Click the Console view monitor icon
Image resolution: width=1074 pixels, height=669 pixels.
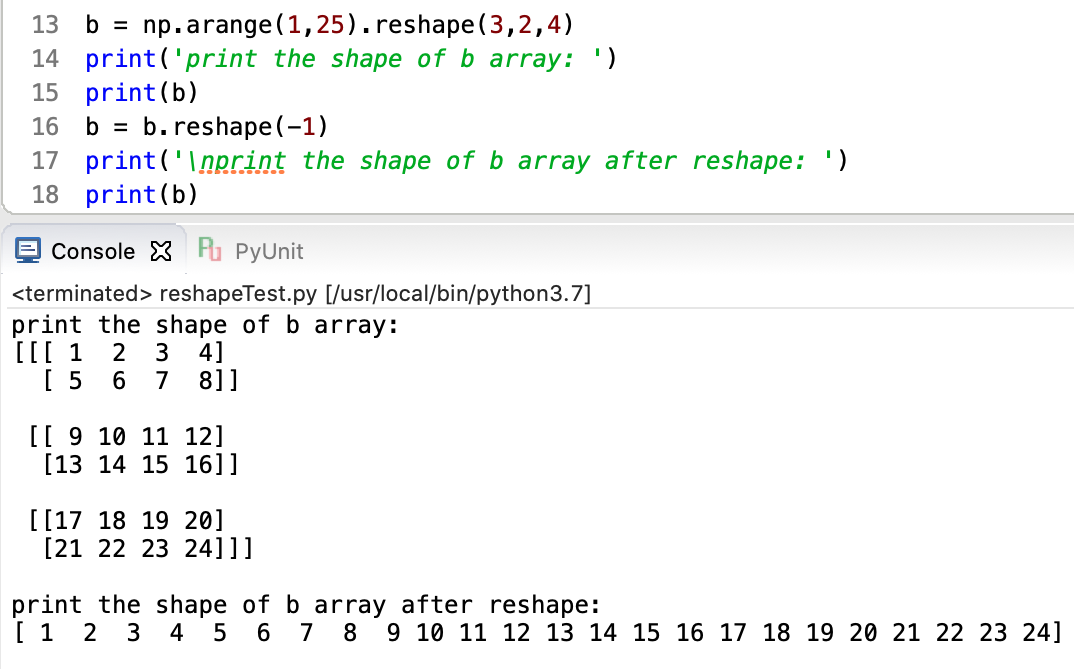(28, 250)
